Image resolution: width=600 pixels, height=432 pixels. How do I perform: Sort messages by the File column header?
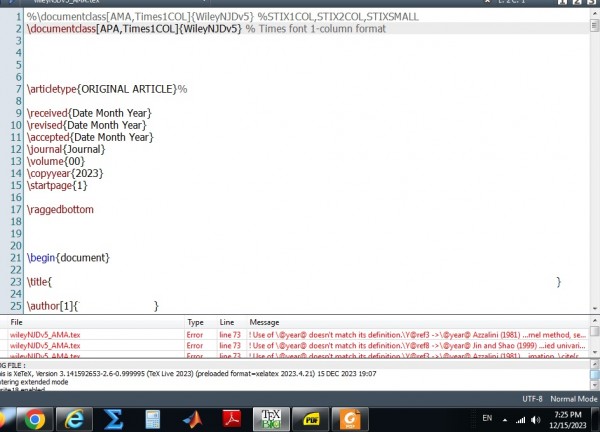(17, 323)
